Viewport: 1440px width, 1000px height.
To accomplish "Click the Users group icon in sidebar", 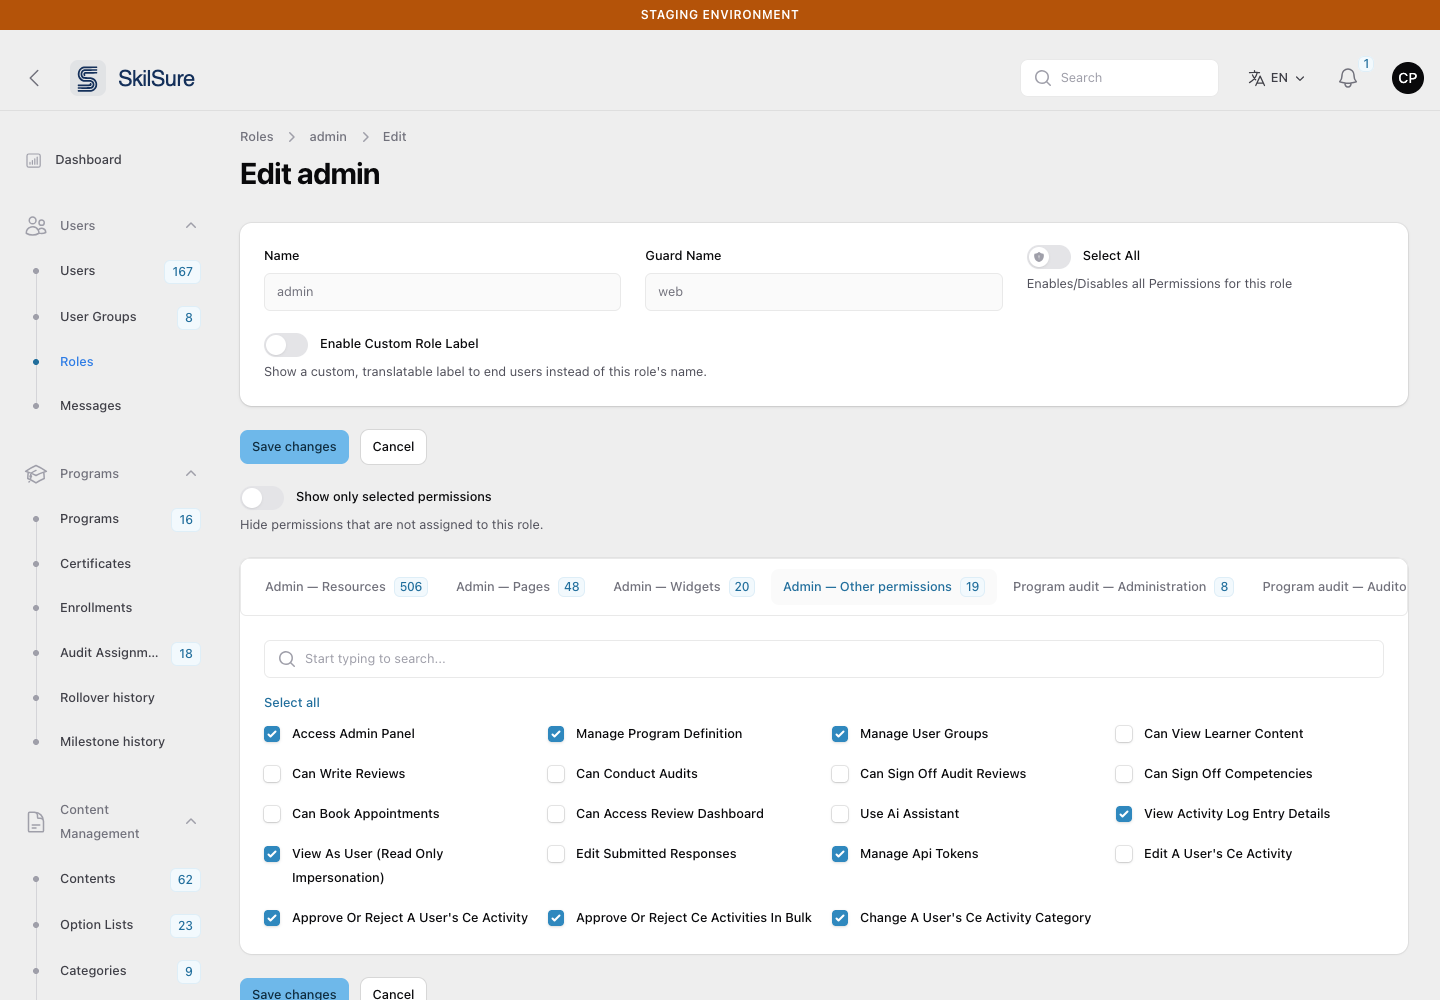I will coord(36,226).
